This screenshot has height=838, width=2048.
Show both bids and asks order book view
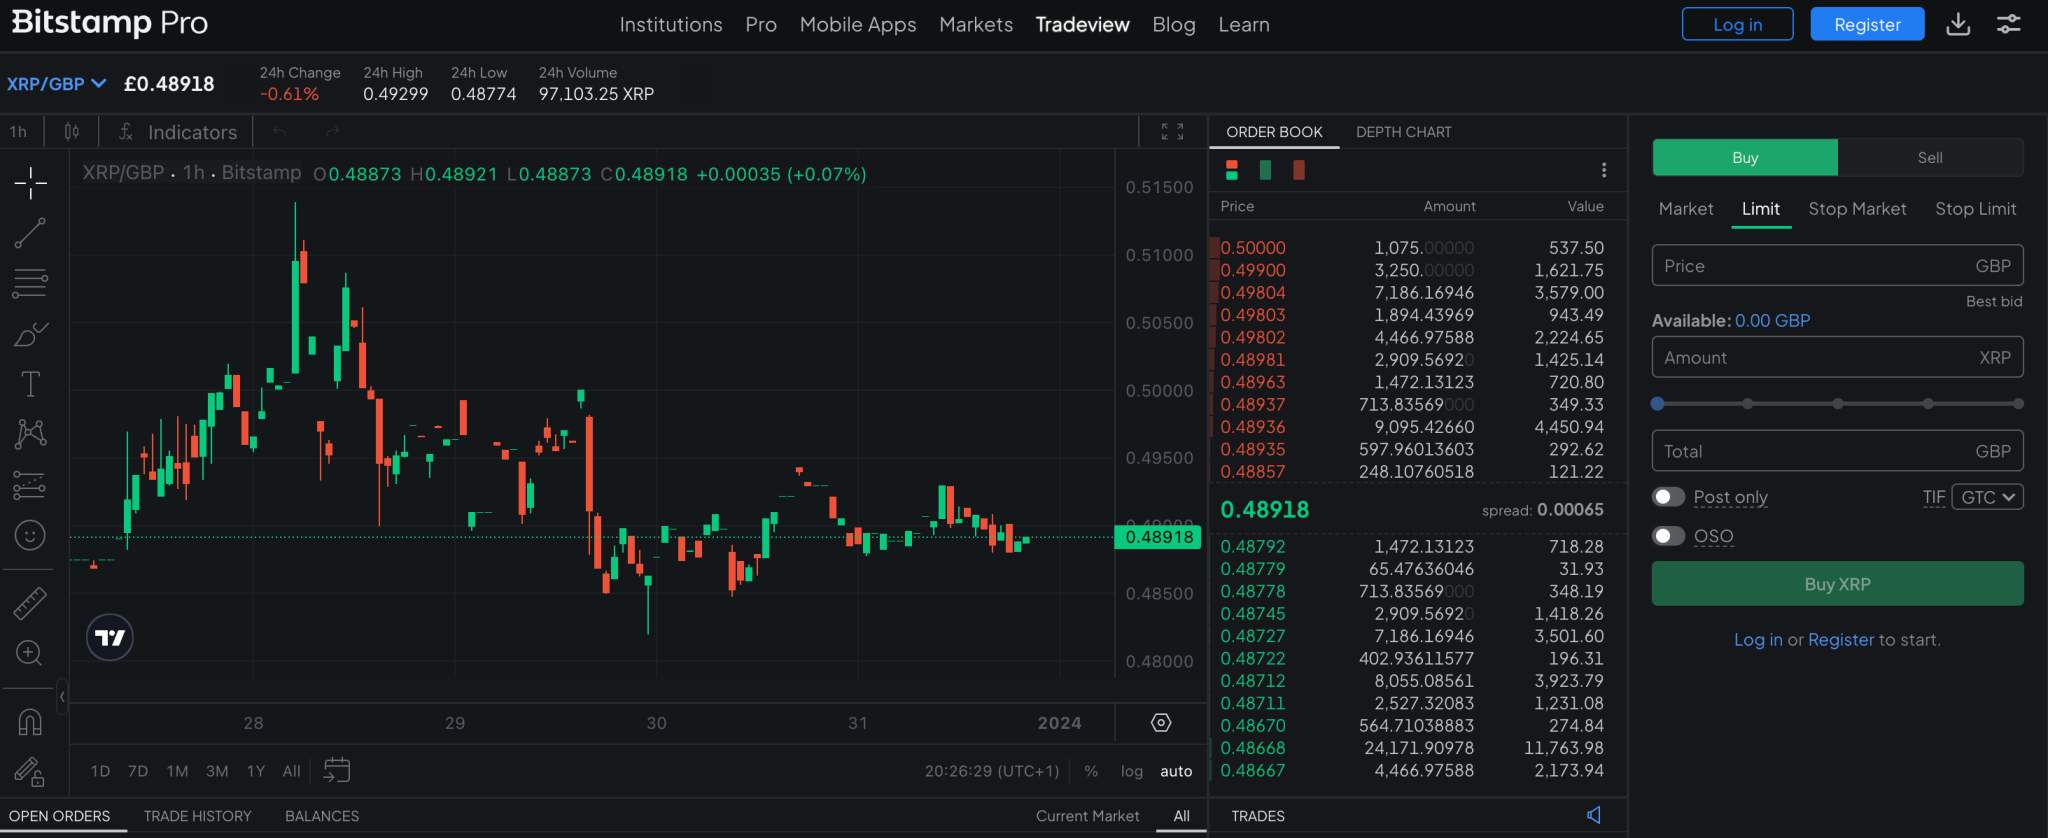point(1232,170)
